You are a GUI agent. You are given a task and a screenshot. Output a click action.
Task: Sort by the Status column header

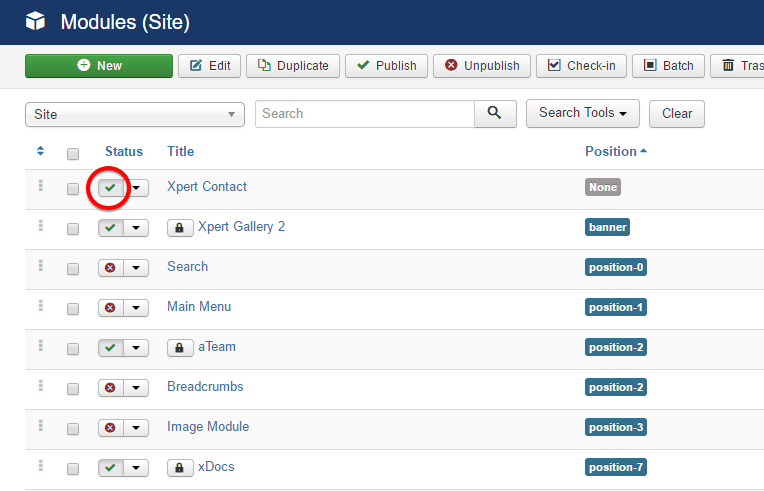click(124, 151)
